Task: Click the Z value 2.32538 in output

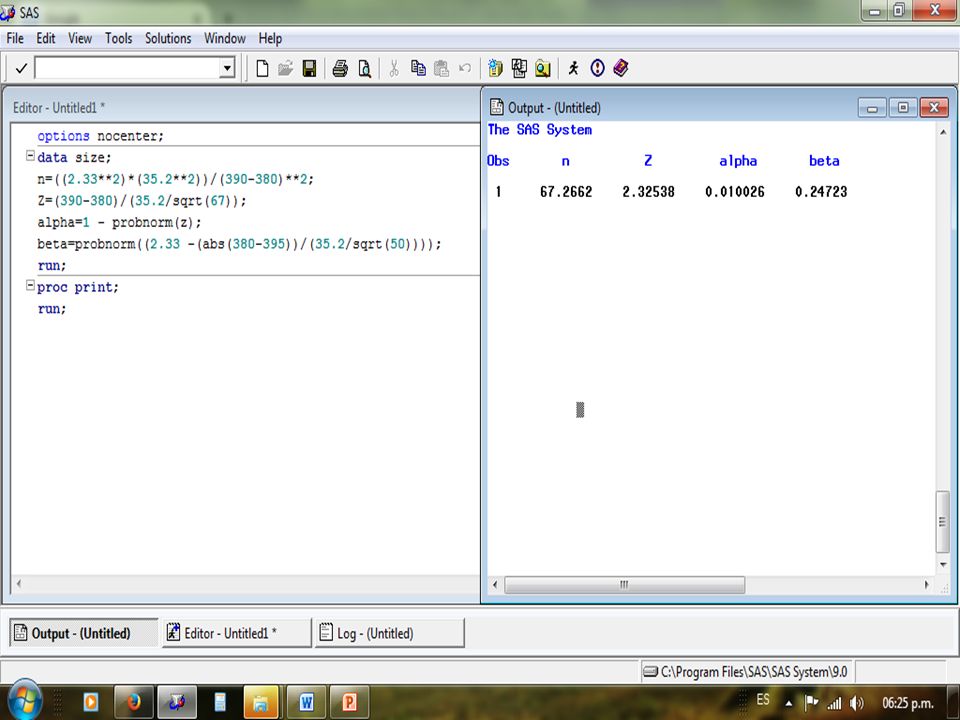Action: pyautogui.click(x=648, y=192)
